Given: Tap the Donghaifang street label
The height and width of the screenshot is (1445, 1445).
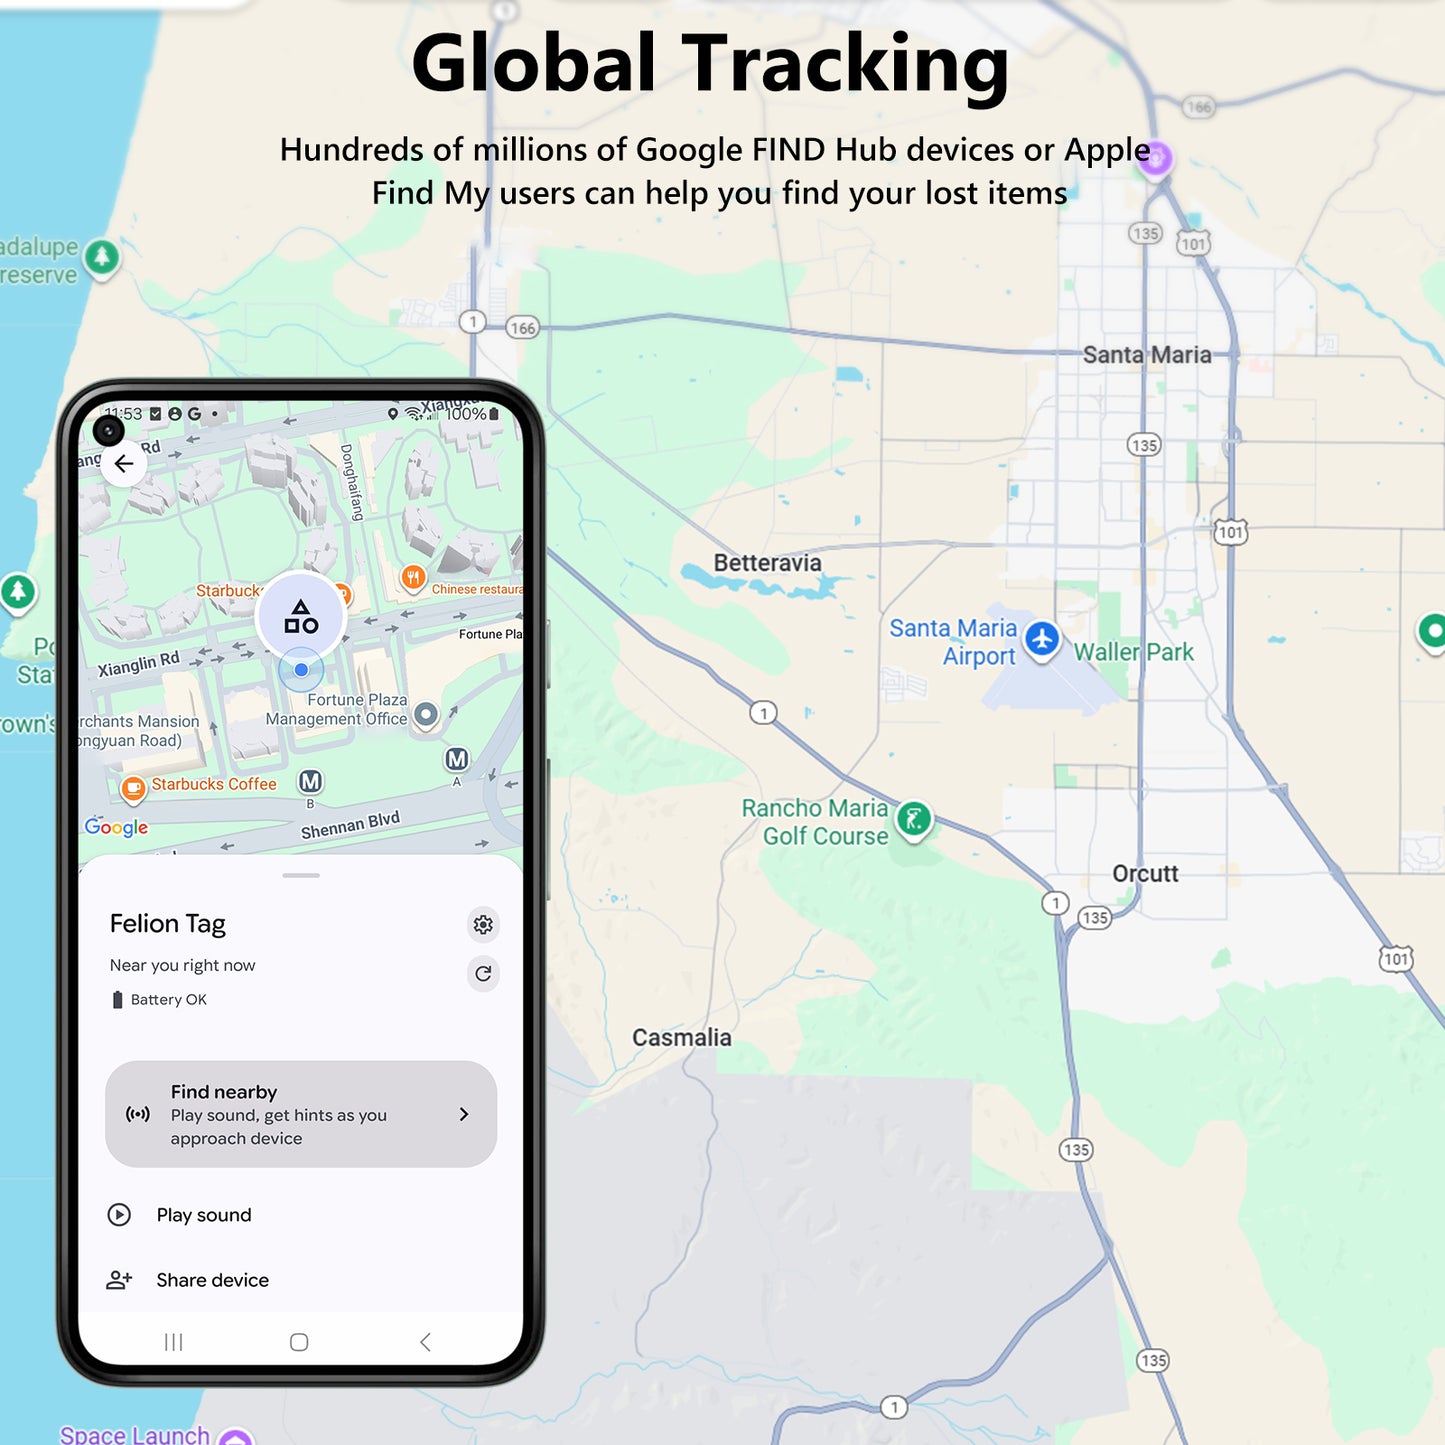Looking at the screenshot, I should pos(352,483).
